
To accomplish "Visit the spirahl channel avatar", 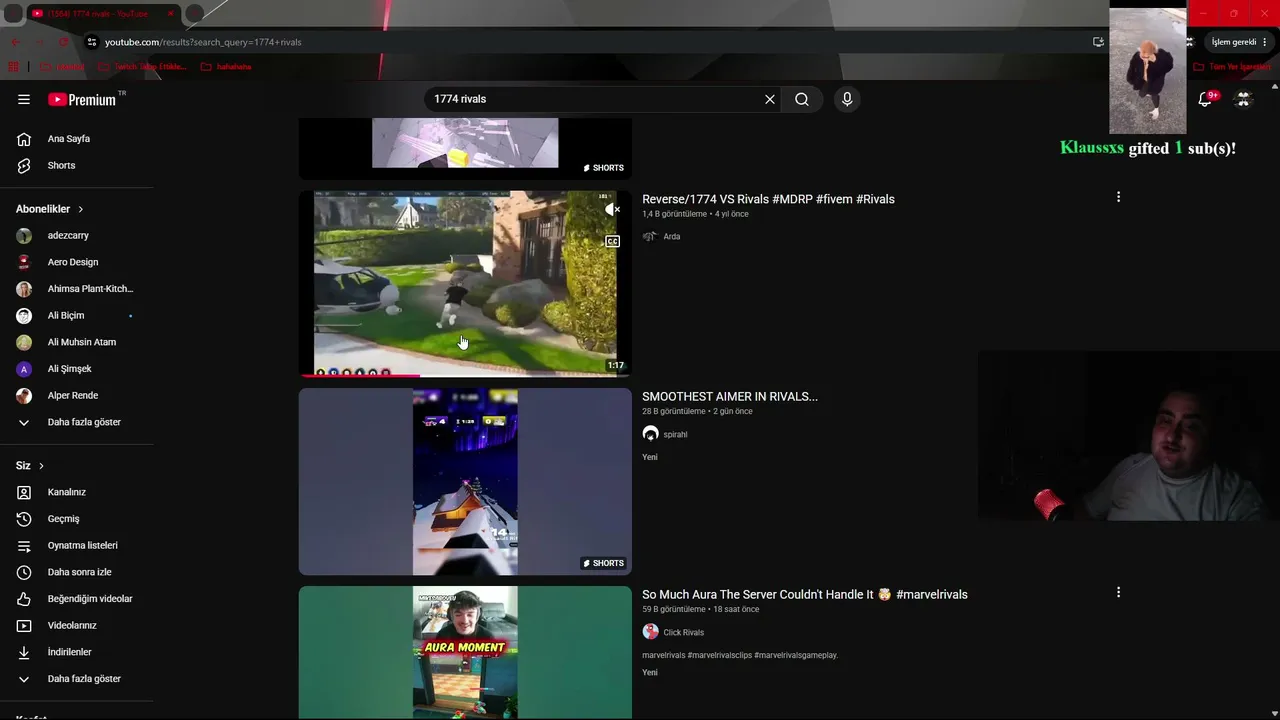I will click(x=650, y=434).
